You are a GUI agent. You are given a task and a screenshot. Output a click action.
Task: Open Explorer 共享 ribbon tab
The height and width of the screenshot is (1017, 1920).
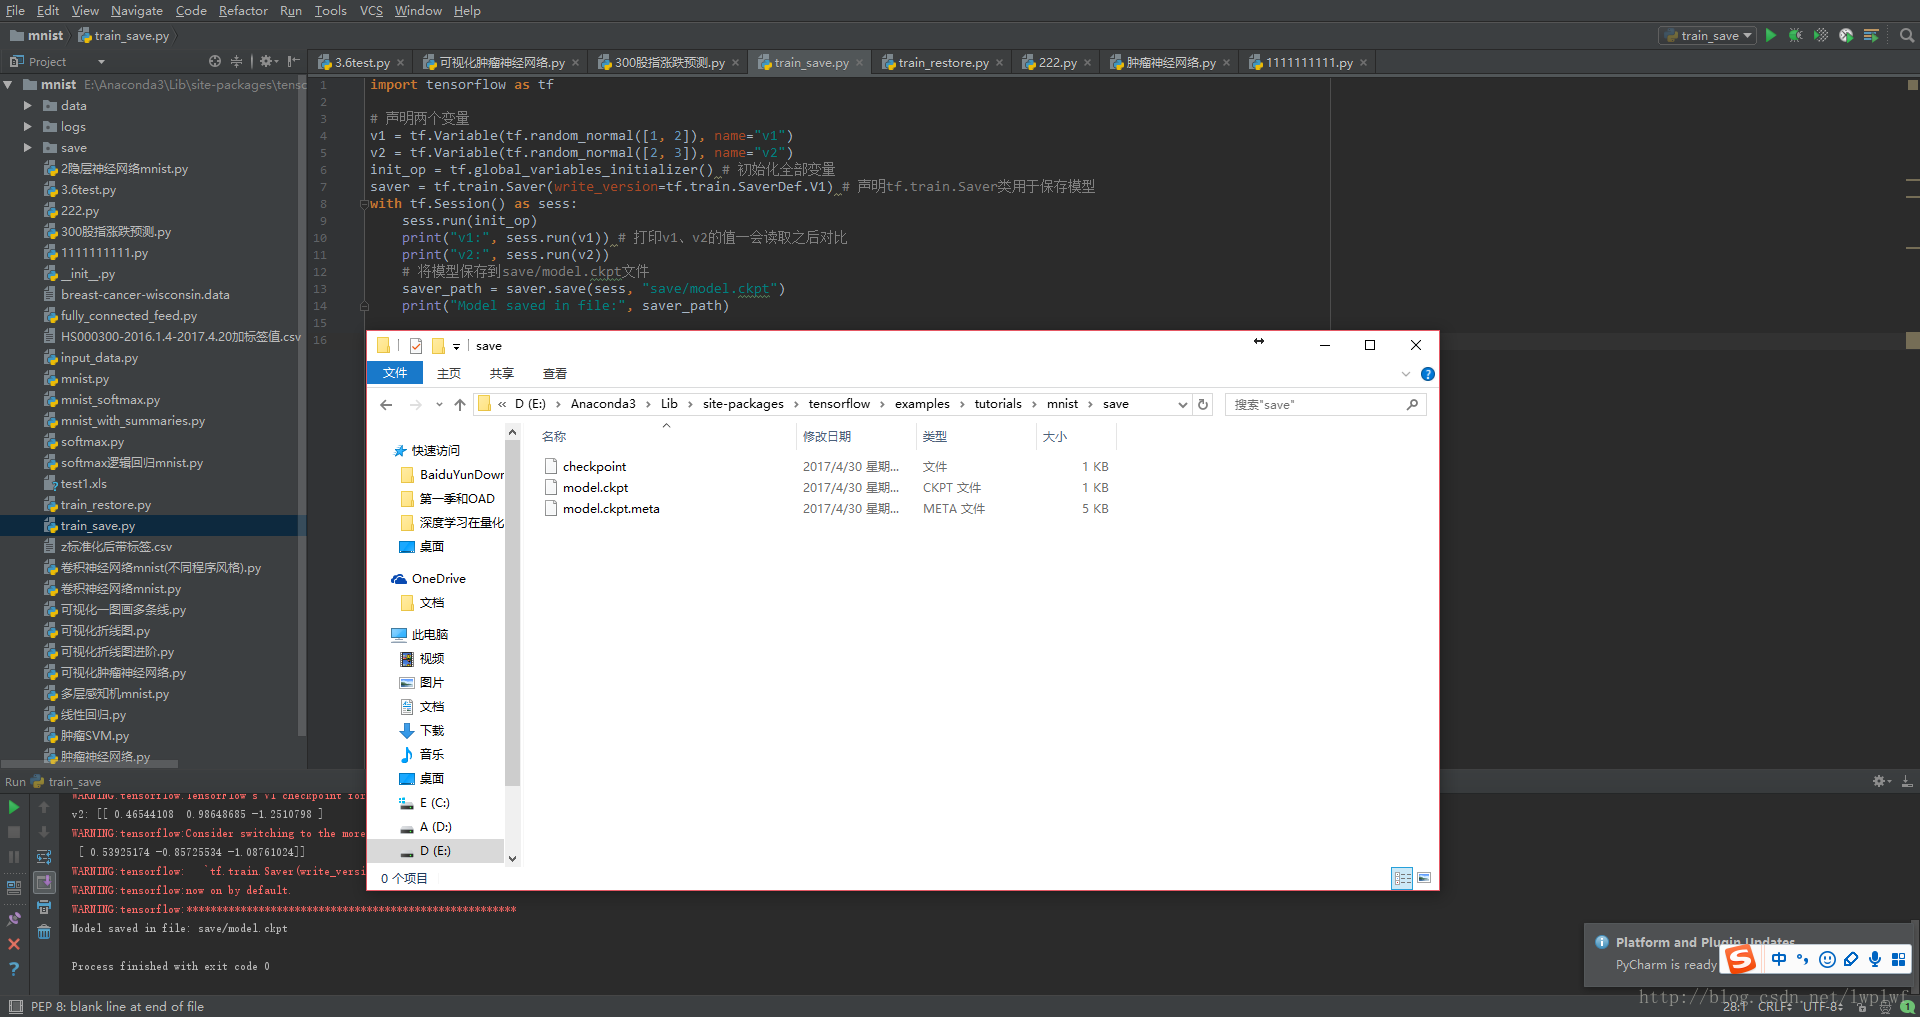[x=502, y=373]
